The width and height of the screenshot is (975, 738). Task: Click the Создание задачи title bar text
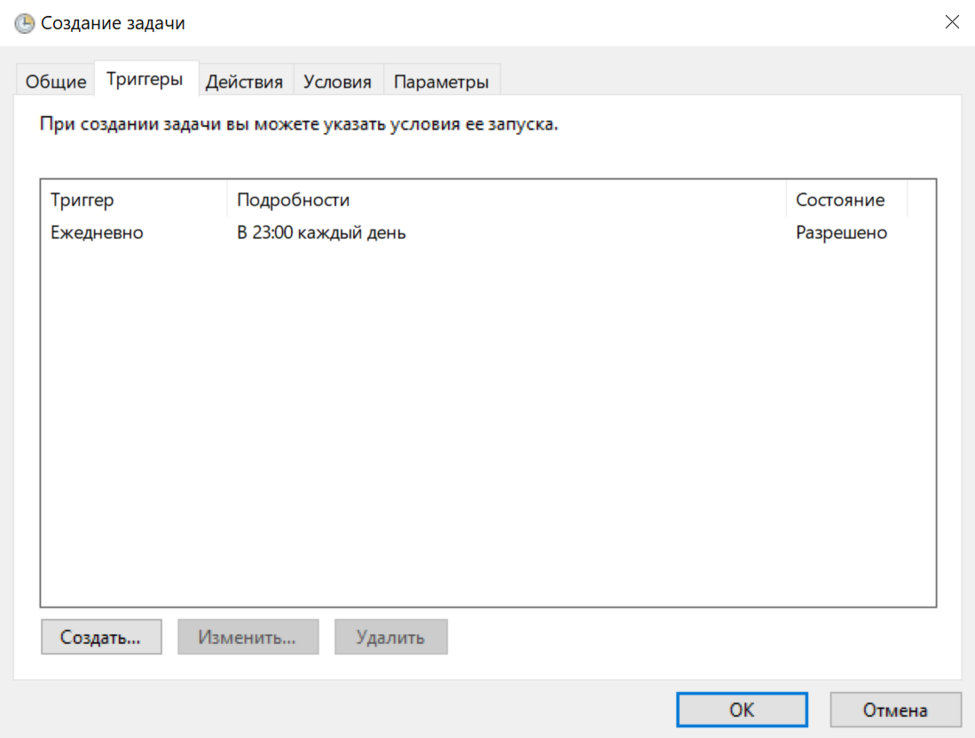click(113, 23)
